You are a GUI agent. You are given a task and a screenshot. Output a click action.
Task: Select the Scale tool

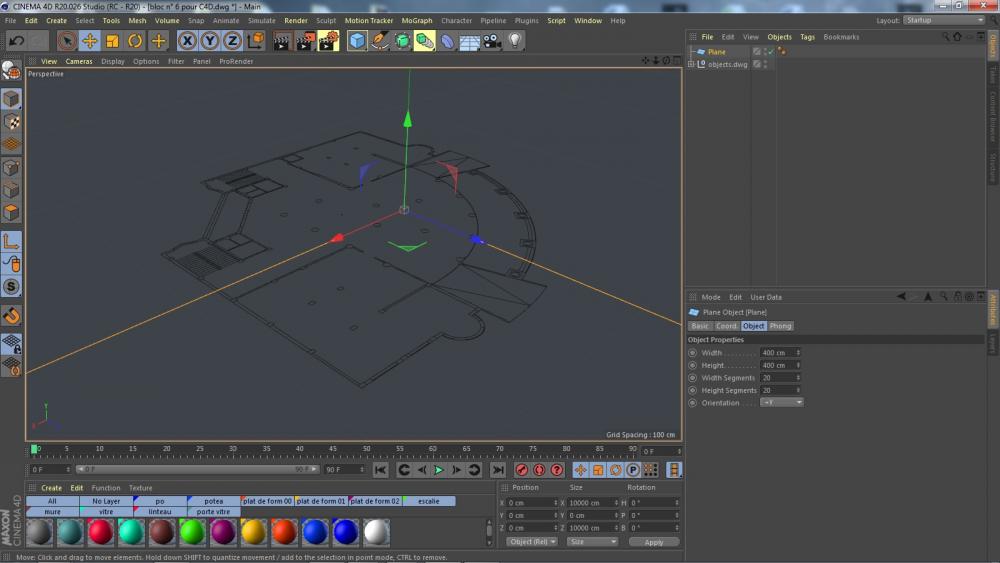pos(112,41)
